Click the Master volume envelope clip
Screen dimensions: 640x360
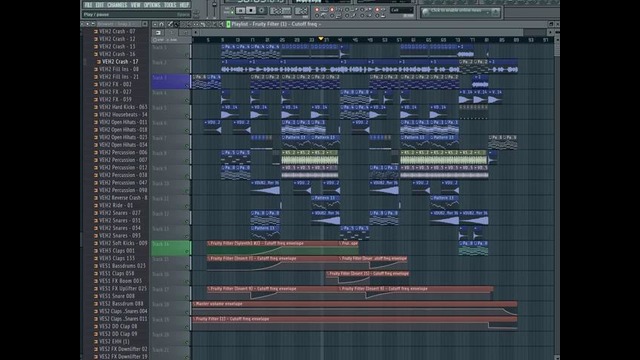(355, 308)
